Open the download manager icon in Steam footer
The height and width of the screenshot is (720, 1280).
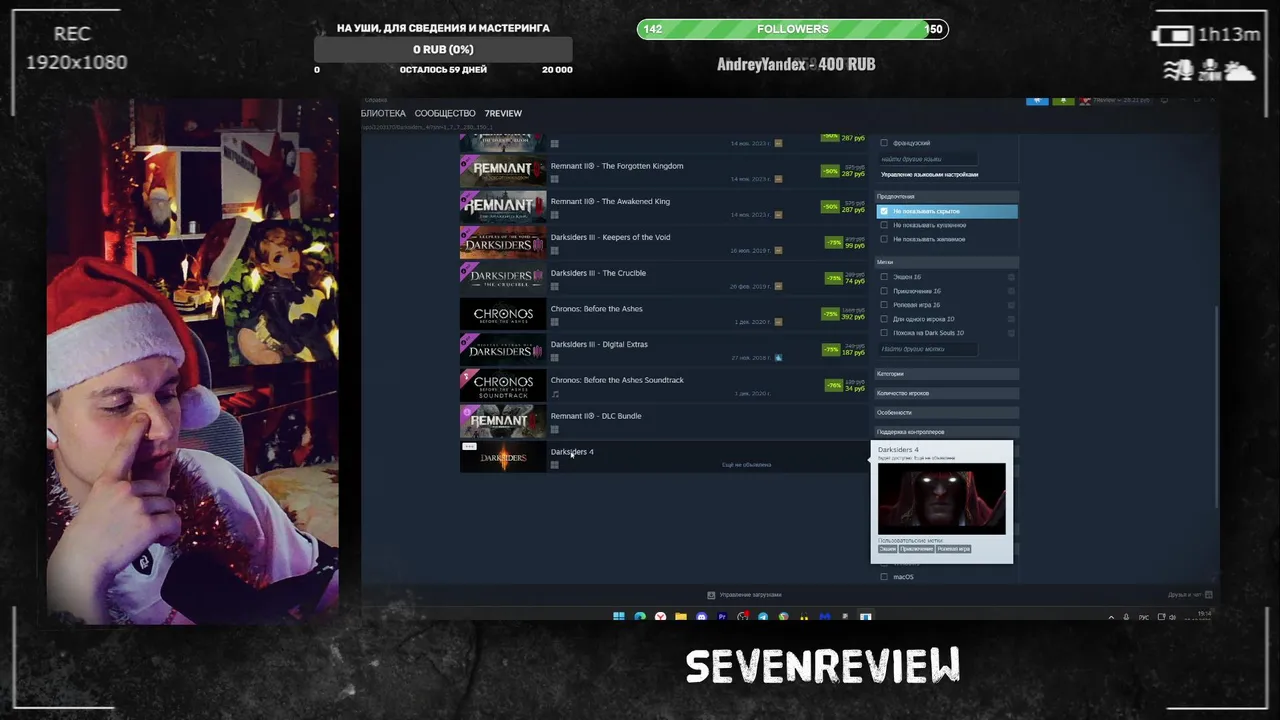[711, 595]
